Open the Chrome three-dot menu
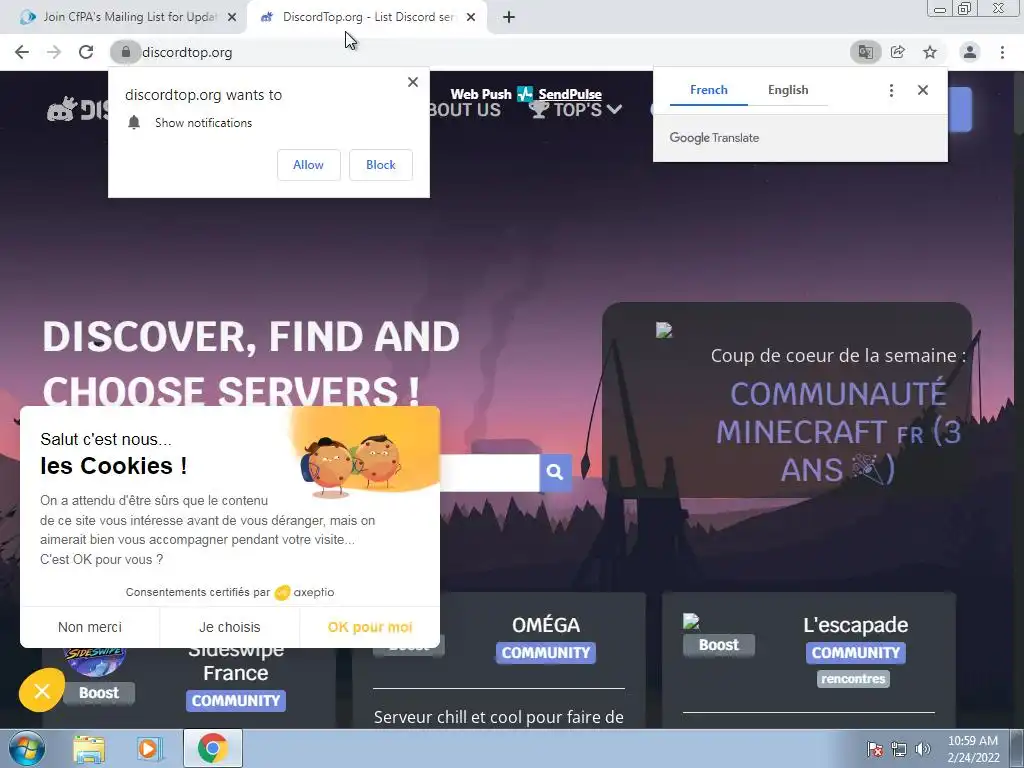Image resolution: width=1024 pixels, height=768 pixels. [x=1002, y=52]
